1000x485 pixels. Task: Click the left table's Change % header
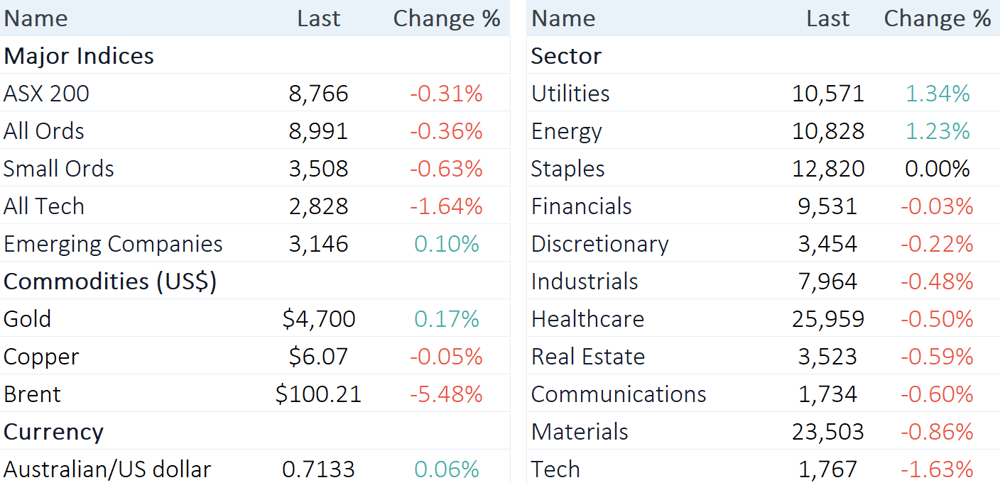point(446,19)
